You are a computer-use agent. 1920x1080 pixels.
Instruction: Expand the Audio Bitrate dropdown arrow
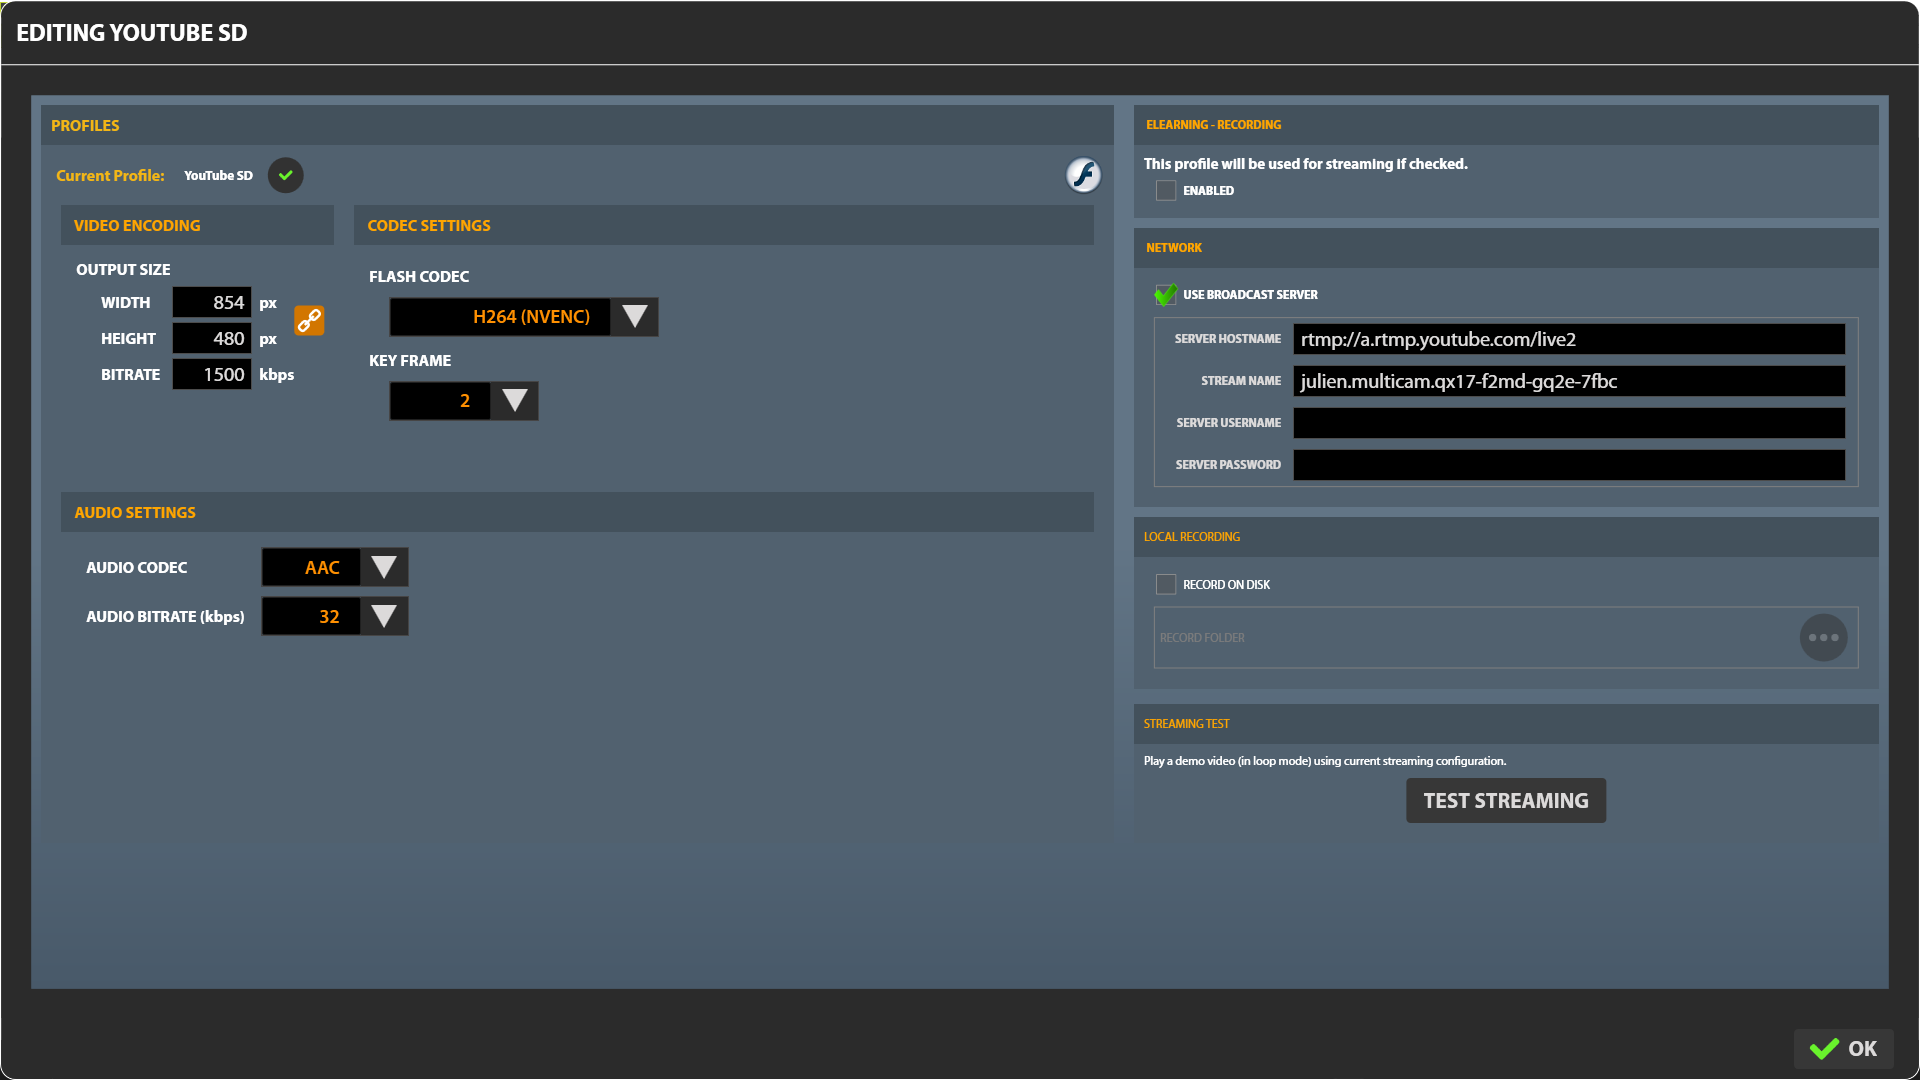(384, 616)
